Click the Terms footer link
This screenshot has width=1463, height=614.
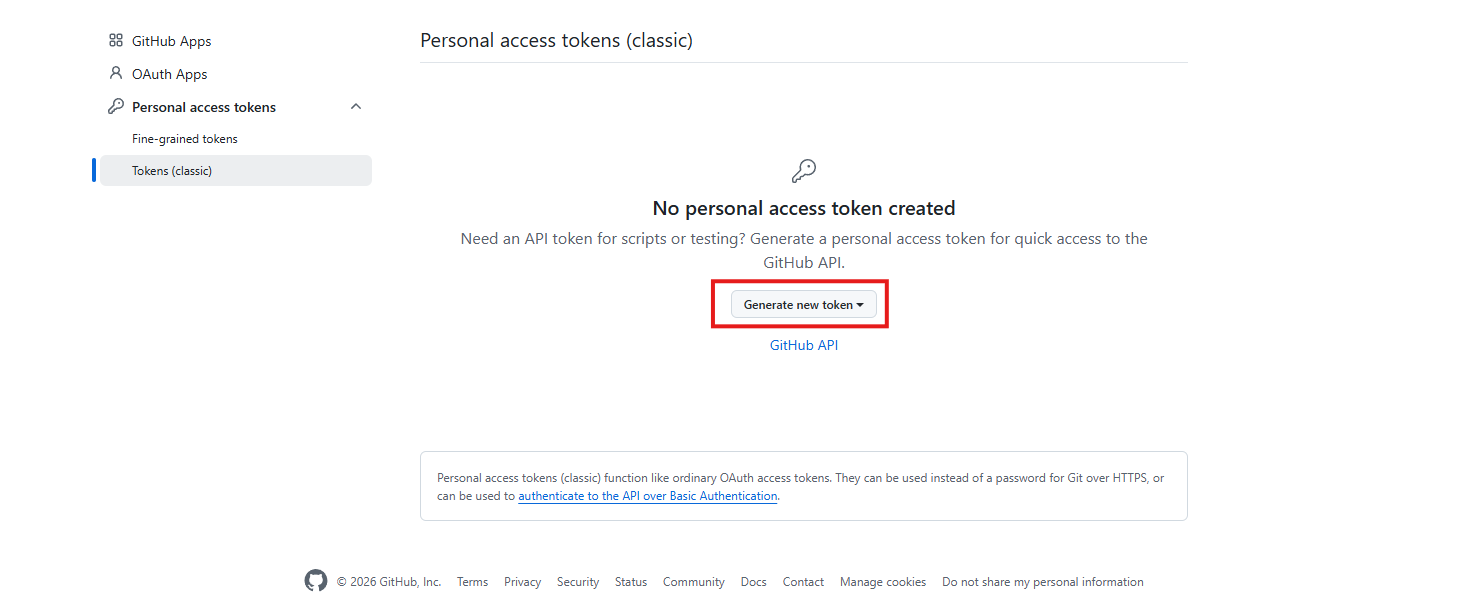point(472,581)
